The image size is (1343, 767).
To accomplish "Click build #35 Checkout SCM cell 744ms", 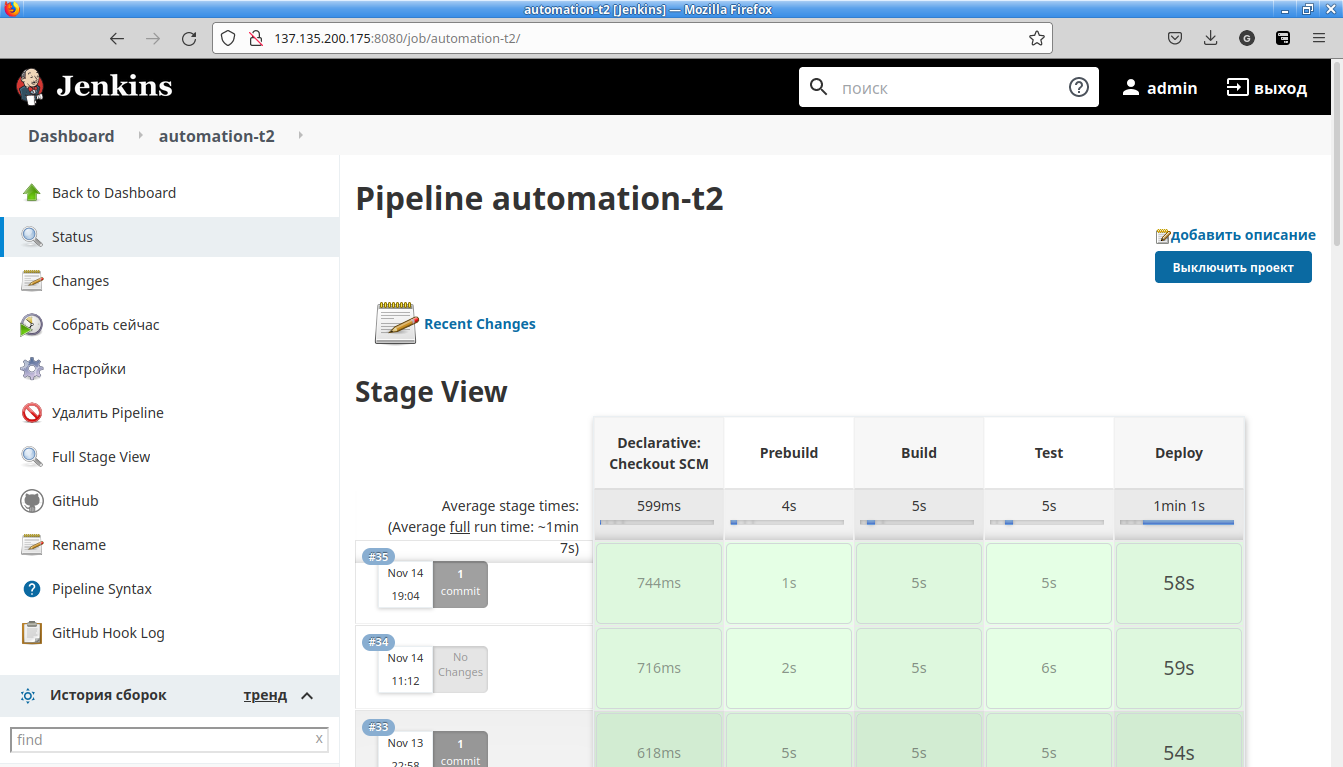I will tap(659, 583).
